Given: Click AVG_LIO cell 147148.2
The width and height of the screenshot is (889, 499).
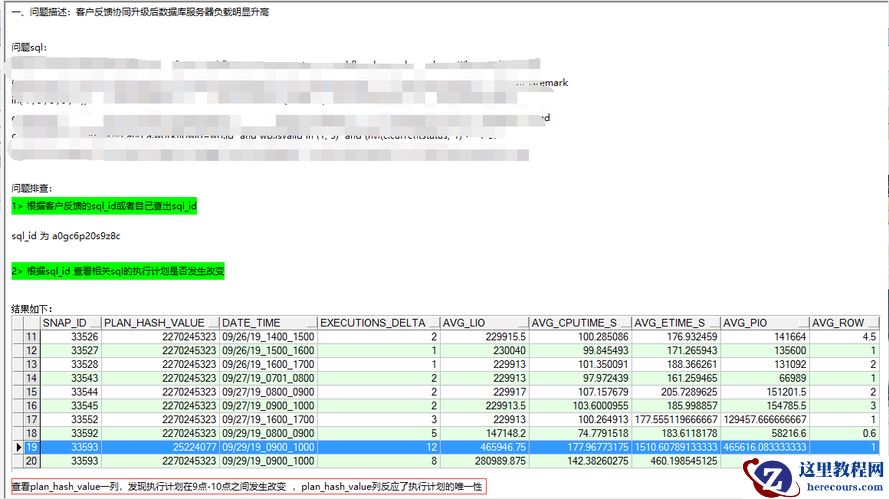Looking at the screenshot, I should tap(484, 433).
